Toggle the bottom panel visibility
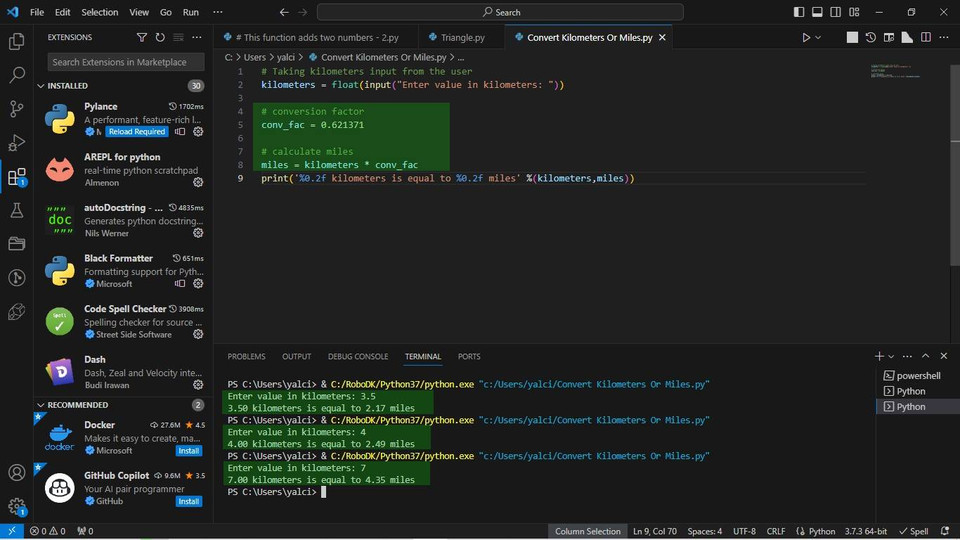 tap(817, 12)
